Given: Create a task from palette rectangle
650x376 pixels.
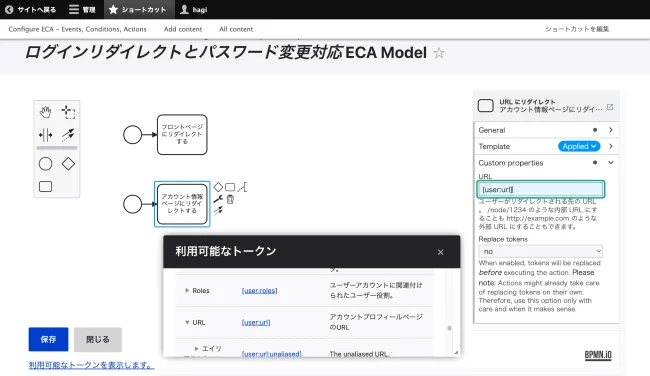Looking at the screenshot, I should (x=46, y=187).
